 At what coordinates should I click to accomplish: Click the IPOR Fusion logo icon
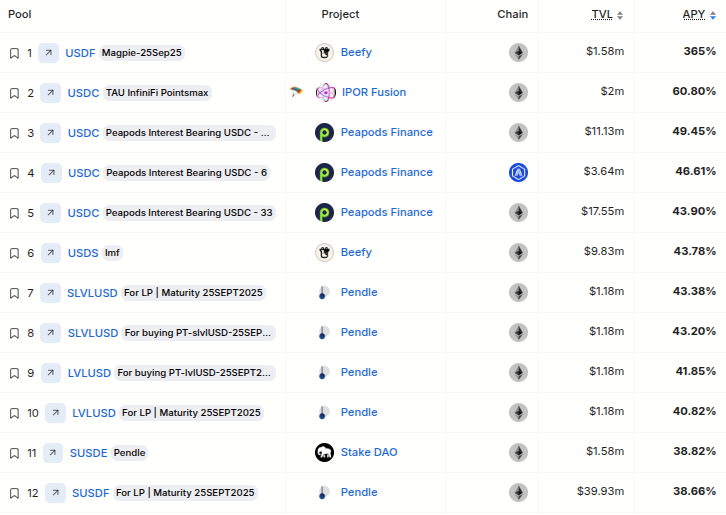[325, 93]
